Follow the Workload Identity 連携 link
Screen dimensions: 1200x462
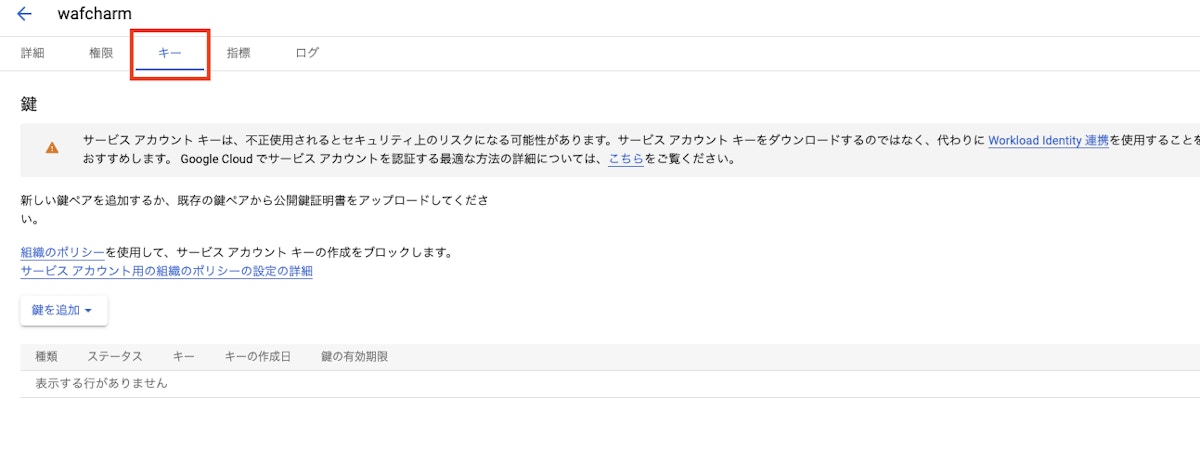pos(1048,141)
